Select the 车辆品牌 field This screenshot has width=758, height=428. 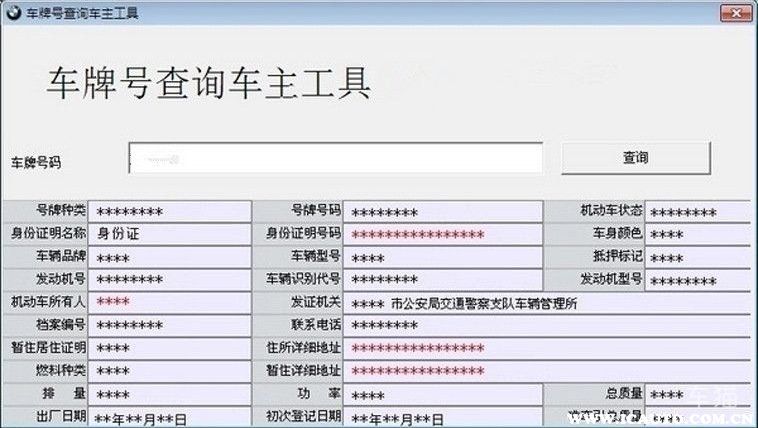point(169,257)
